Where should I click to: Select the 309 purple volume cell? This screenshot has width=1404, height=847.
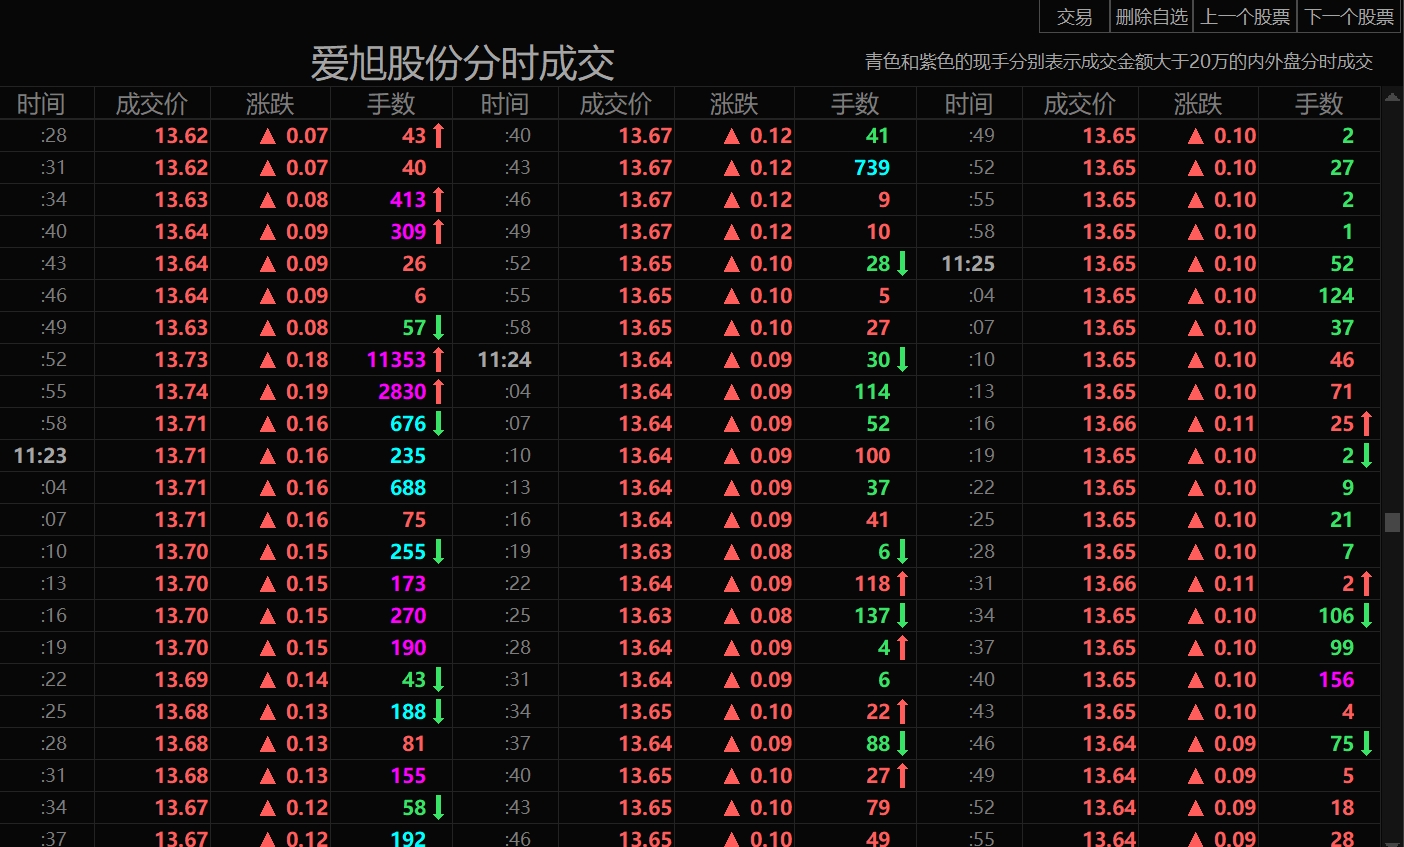click(x=408, y=232)
